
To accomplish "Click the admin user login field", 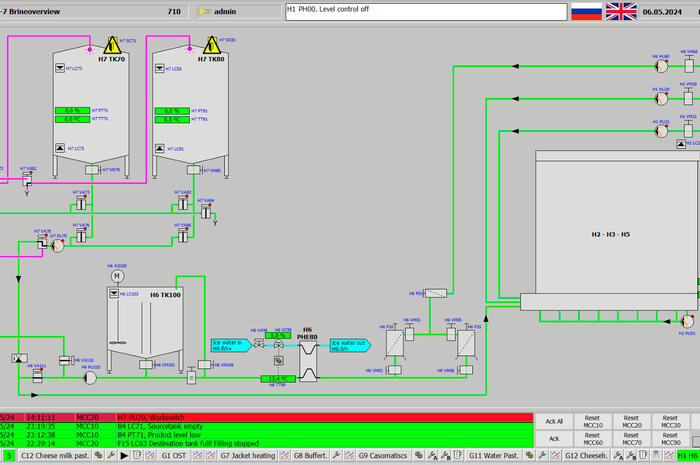I will pyautogui.click(x=238, y=11).
